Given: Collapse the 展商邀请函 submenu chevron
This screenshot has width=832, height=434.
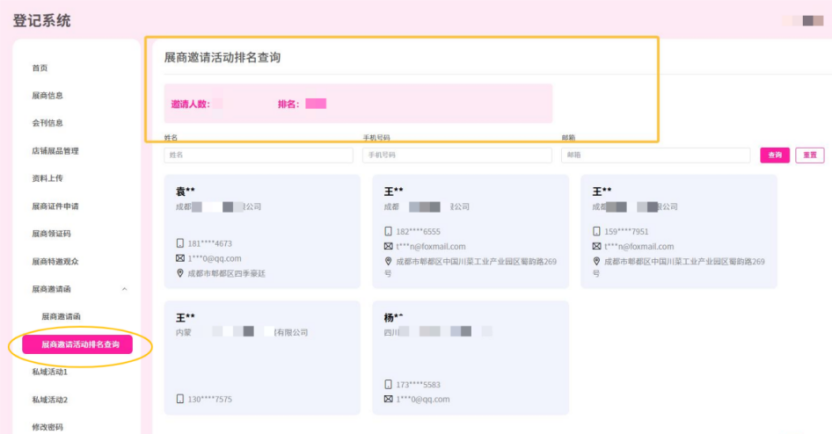Looking at the screenshot, I should [x=124, y=289].
